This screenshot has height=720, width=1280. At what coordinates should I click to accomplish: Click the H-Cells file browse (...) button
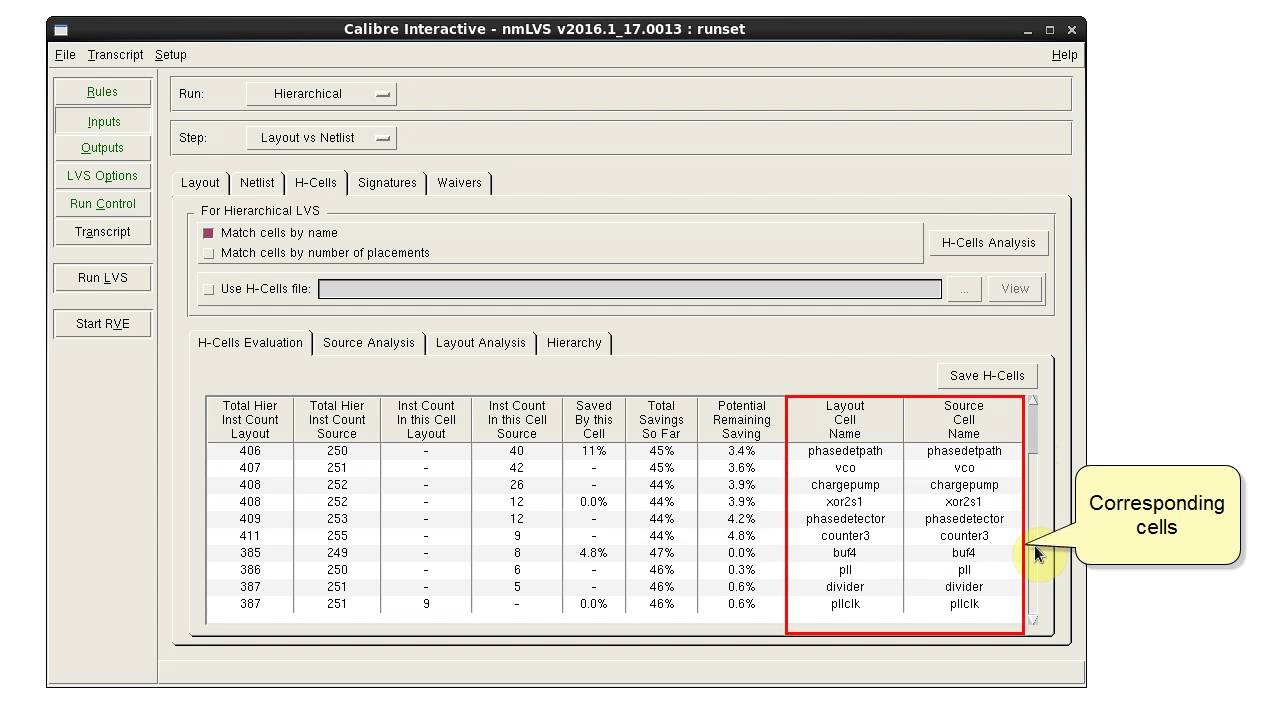(x=964, y=289)
